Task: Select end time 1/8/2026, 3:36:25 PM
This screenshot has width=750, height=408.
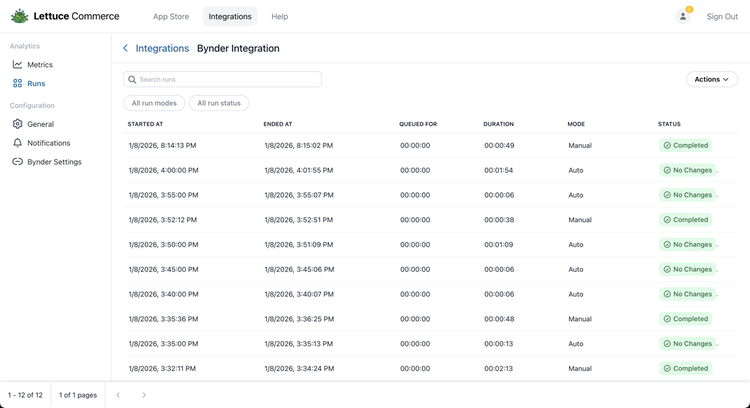Action: (299, 319)
